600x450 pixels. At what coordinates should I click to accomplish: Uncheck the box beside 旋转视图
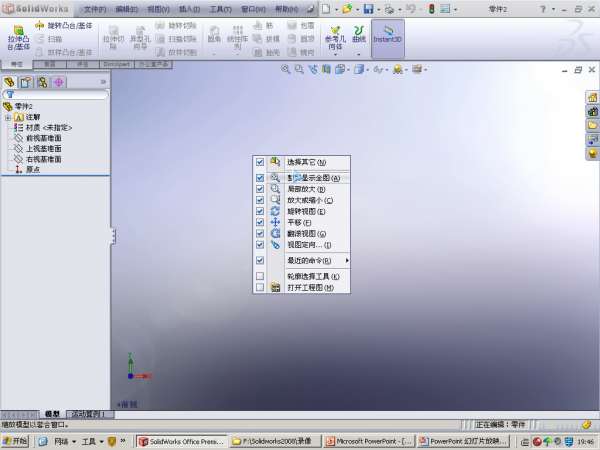coord(260,211)
